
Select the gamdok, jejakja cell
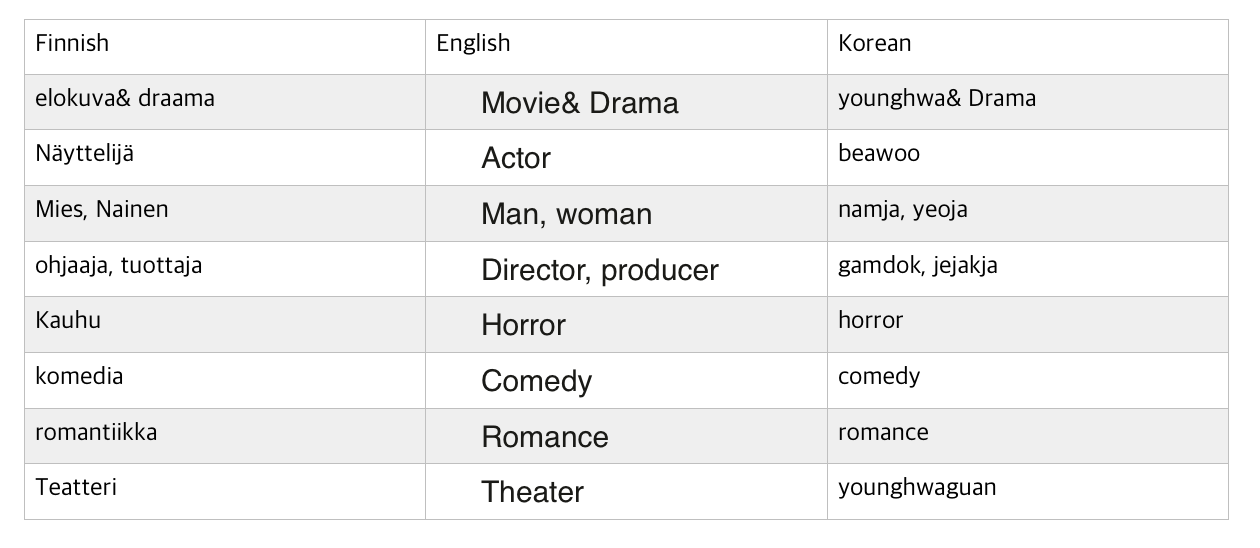click(1028, 269)
